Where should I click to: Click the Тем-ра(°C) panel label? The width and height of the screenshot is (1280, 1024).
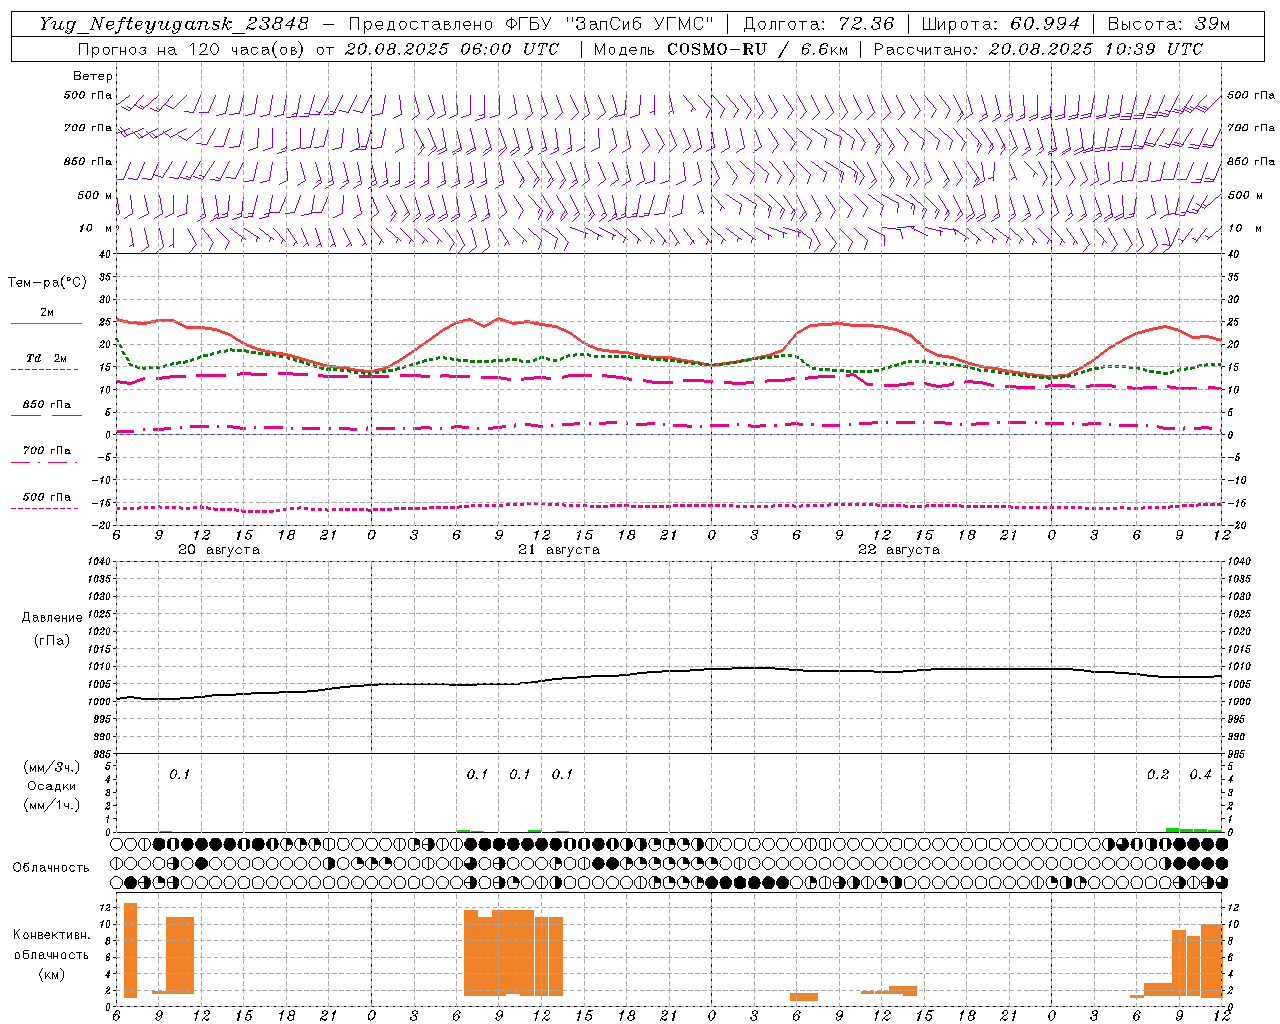click(47, 283)
